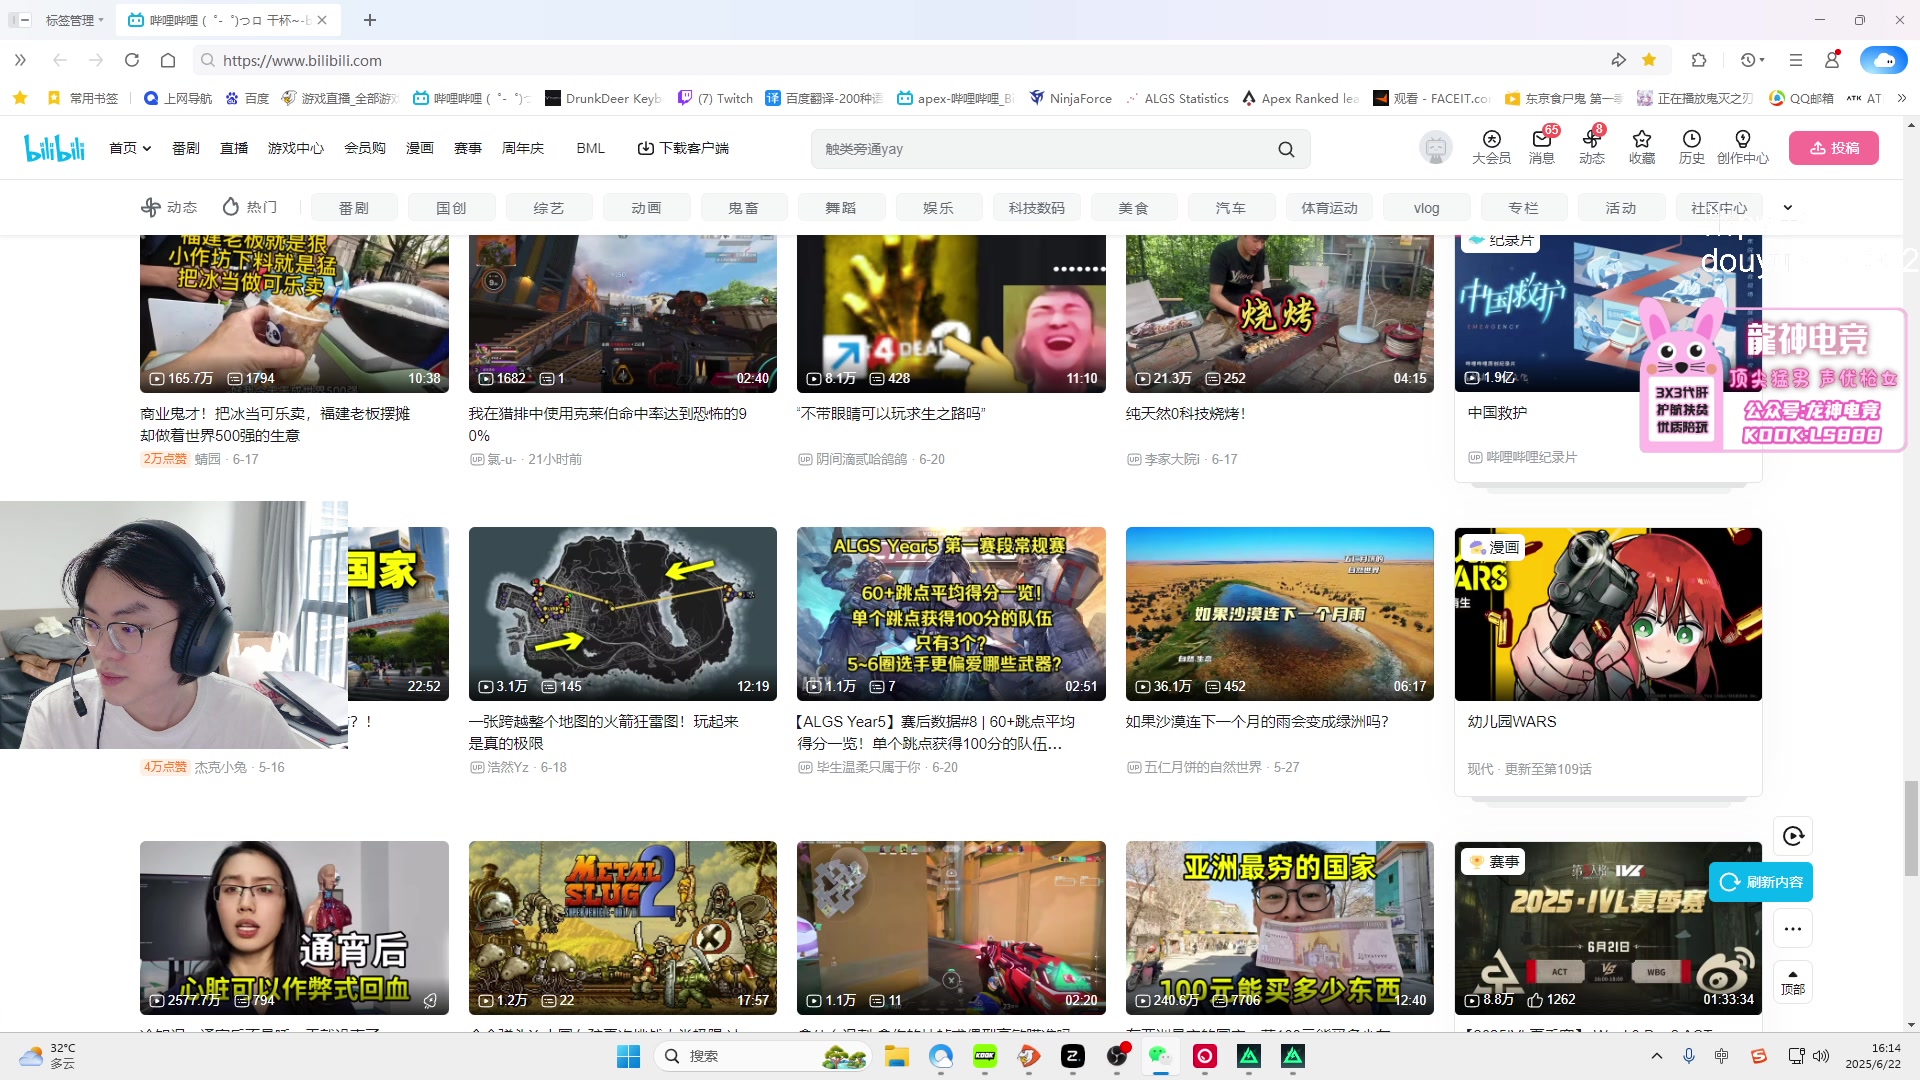Expand the browser sidebar double chevron
The width and height of the screenshot is (1920, 1080).
tap(20, 60)
